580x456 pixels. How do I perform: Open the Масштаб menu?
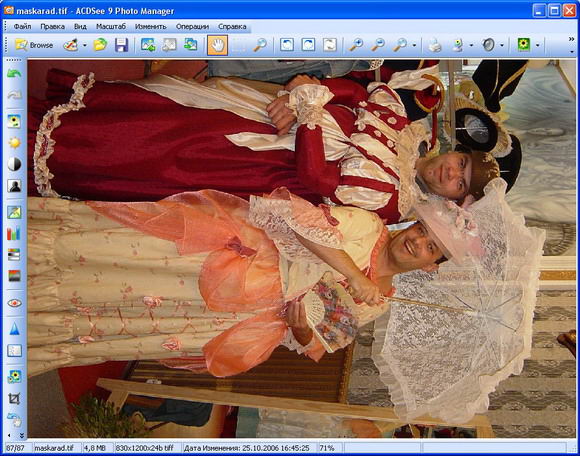tap(111, 27)
